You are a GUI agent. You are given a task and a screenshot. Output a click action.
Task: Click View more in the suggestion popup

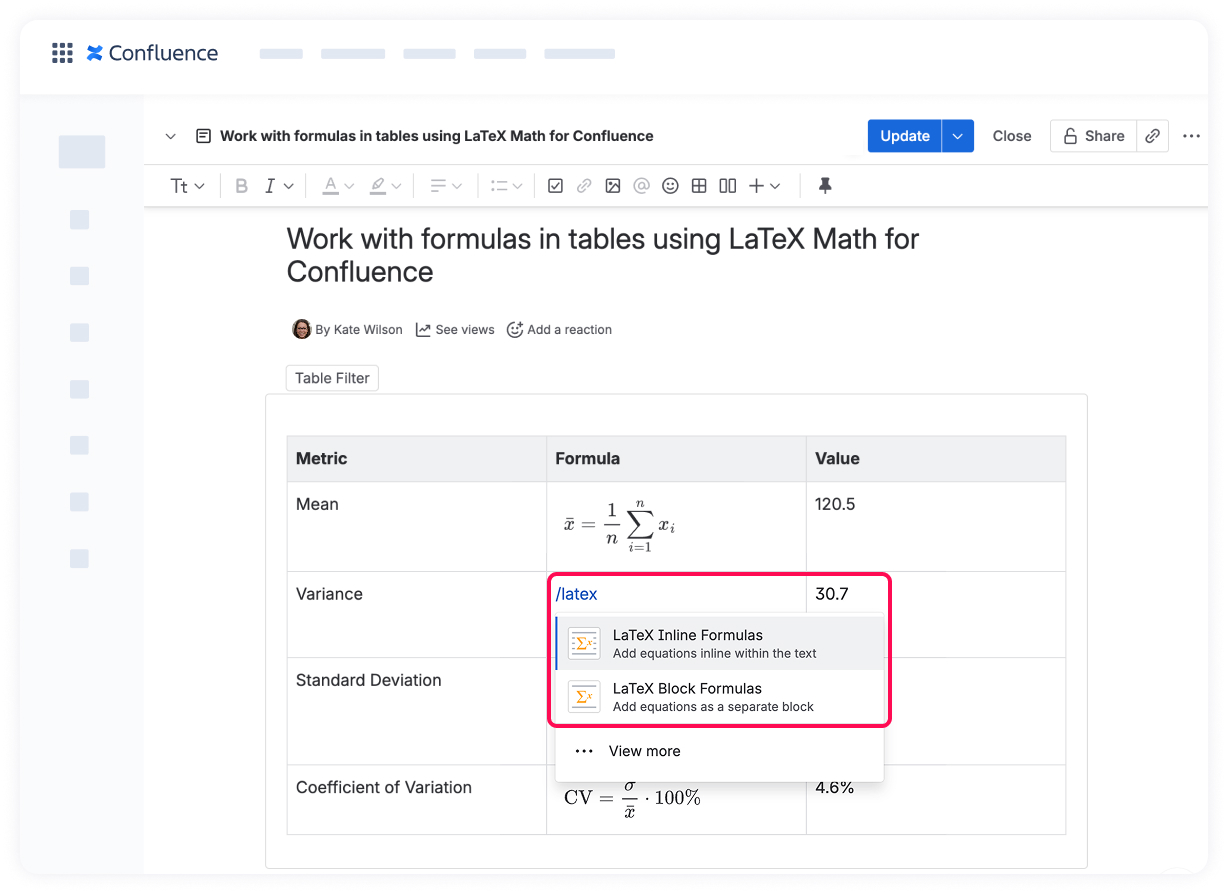tap(644, 751)
